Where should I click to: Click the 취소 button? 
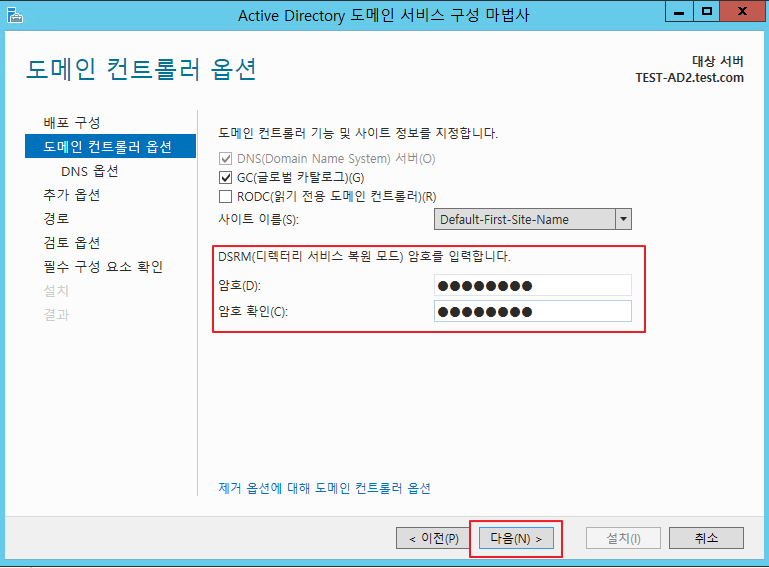point(706,538)
